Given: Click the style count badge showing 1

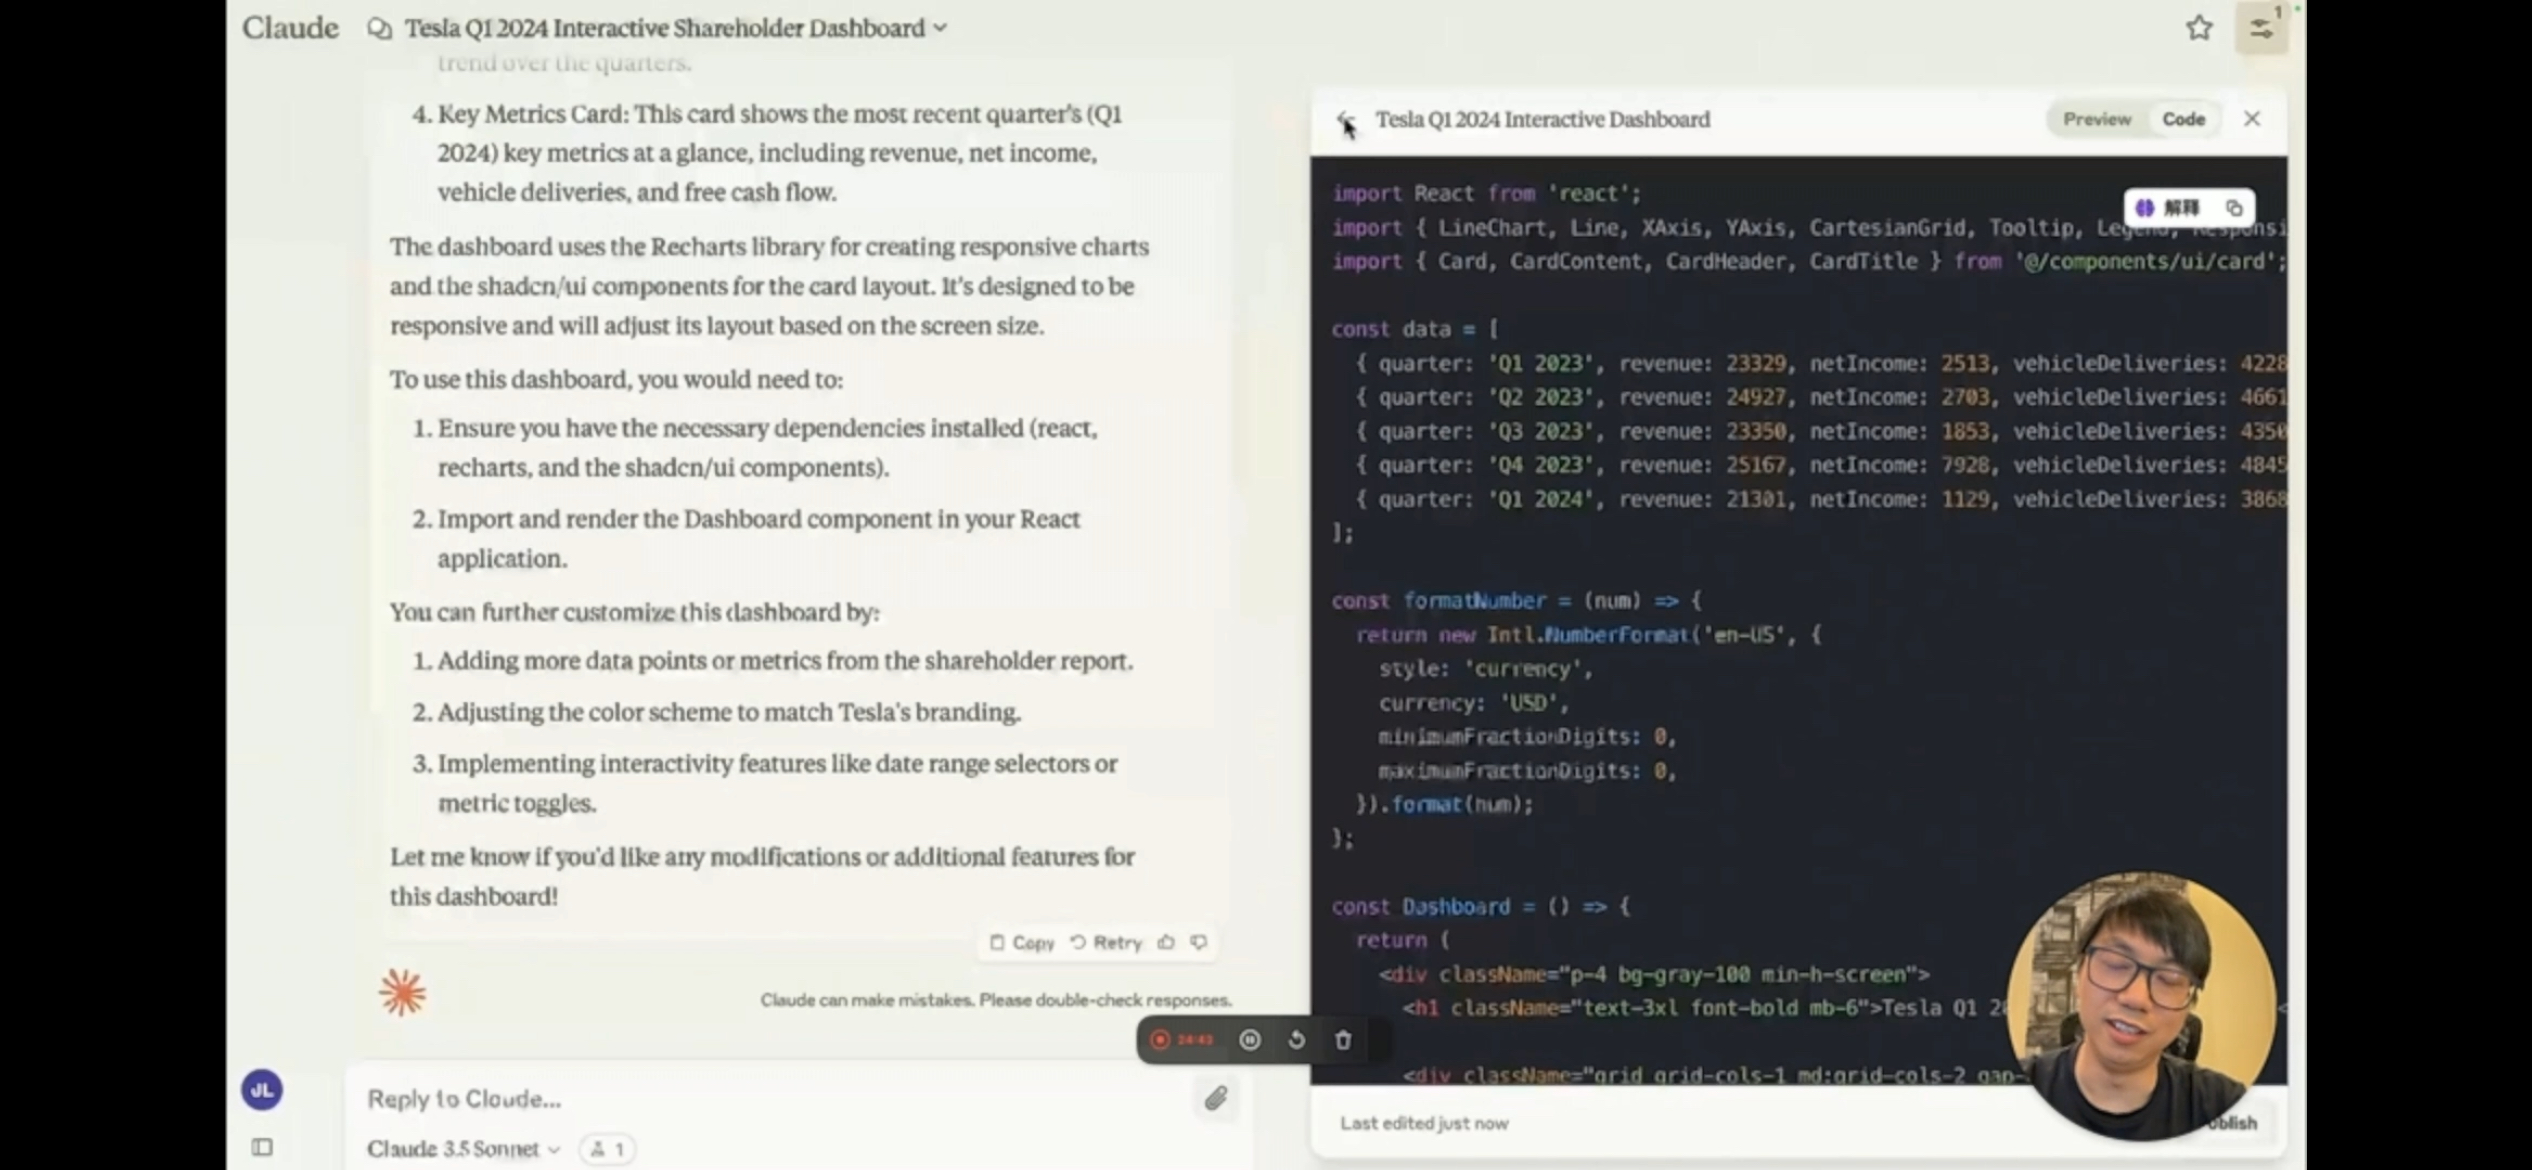Looking at the screenshot, I should (607, 1149).
